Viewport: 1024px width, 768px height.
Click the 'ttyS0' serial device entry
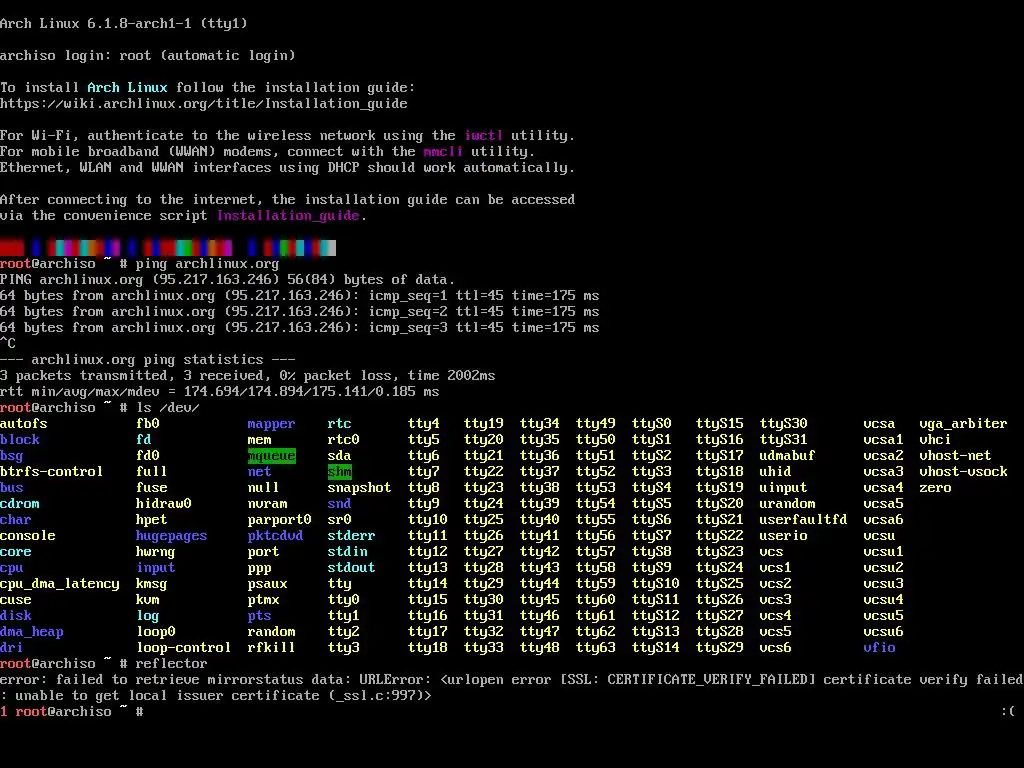tap(652, 424)
